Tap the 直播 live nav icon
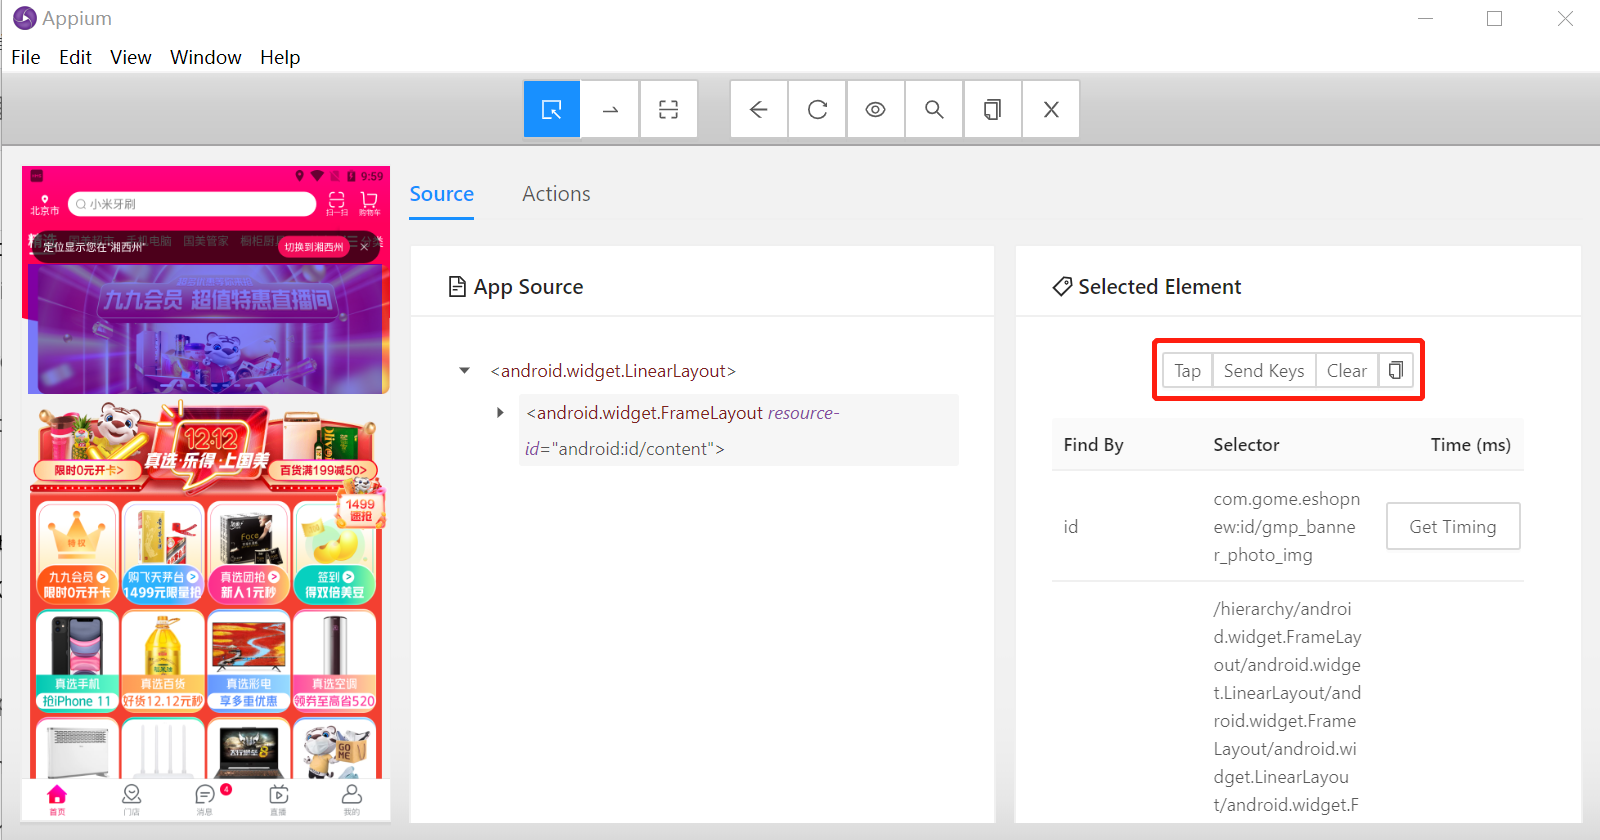 [278, 799]
